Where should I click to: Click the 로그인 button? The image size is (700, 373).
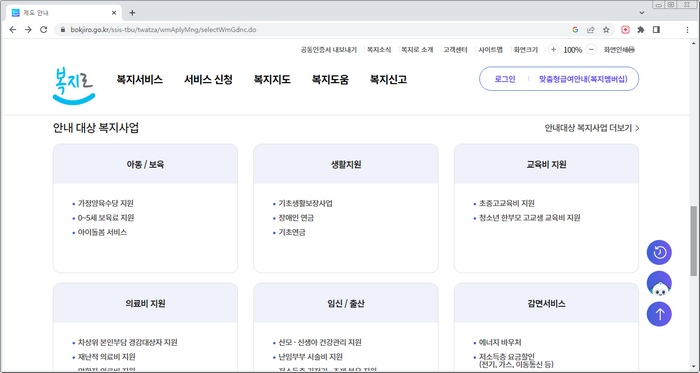[505, 79]
